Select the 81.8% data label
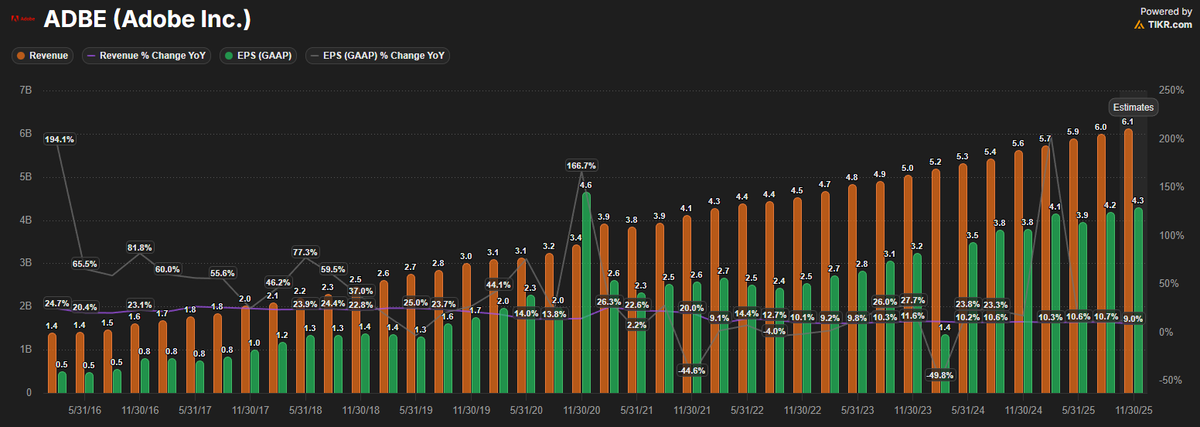The width and height of the screenshot is (1200, 427). [139, 247]
